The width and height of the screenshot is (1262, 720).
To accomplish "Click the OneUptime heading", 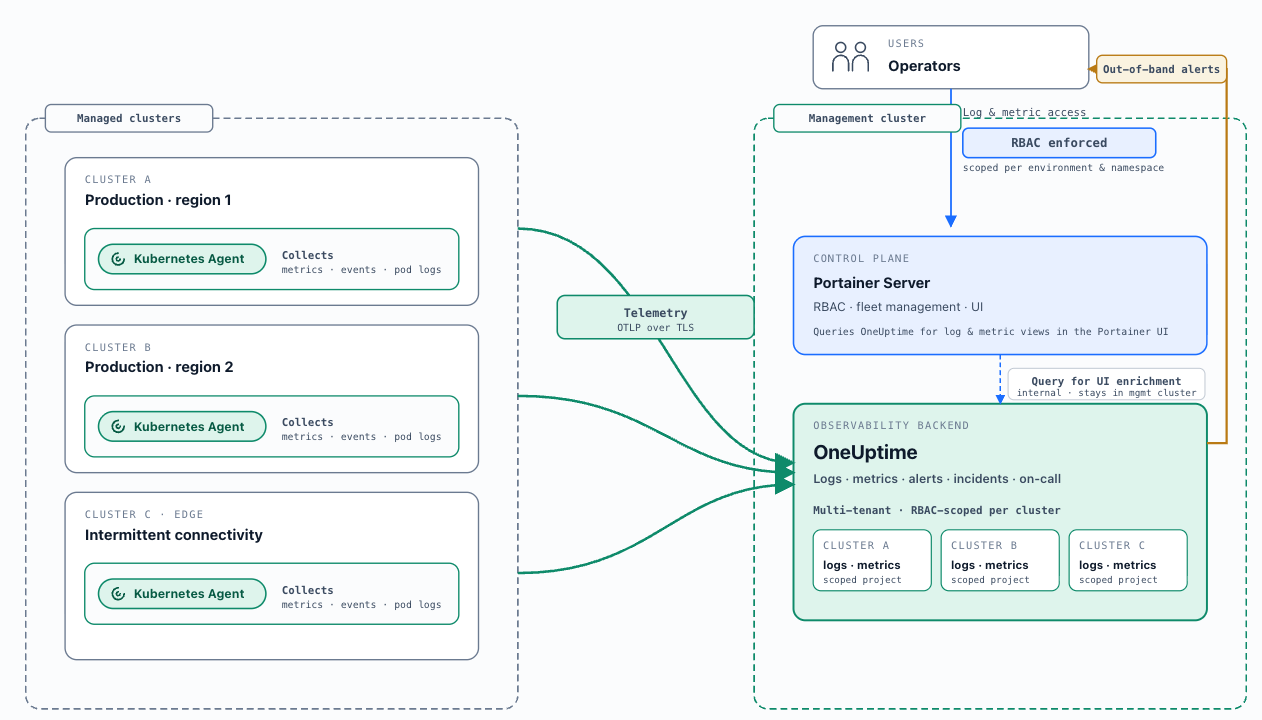I will click(x=865, y=453).
